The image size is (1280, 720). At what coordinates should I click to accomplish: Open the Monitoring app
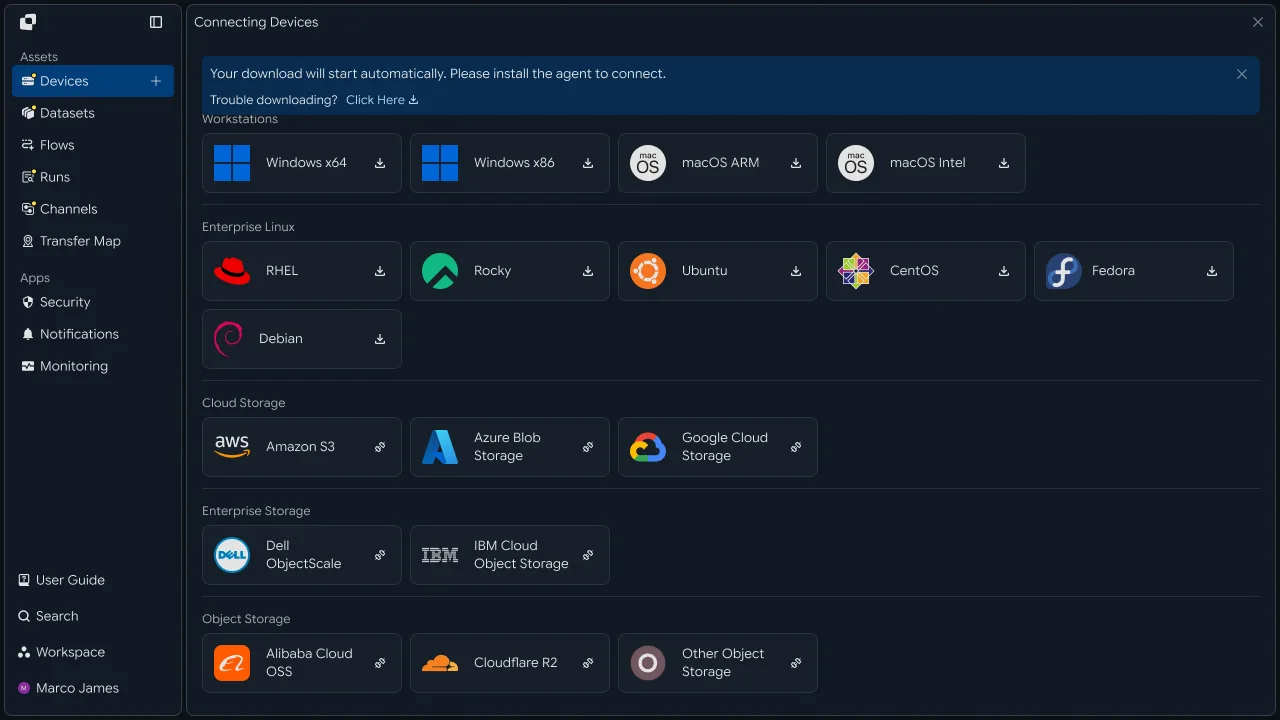[x=93, y=366]
